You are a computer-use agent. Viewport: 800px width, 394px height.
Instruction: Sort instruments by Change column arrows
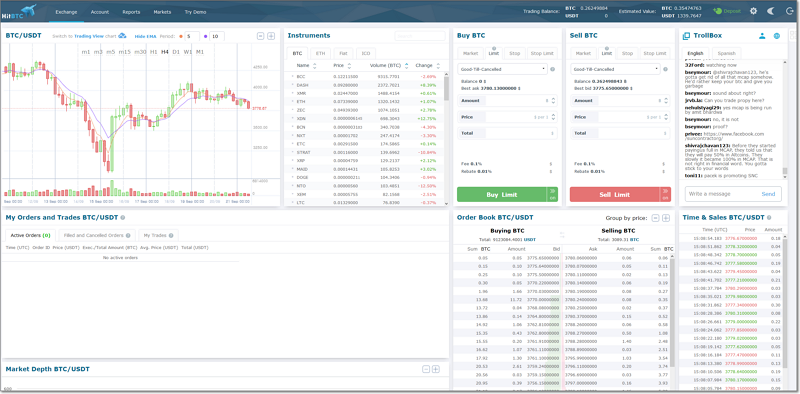coord(438,65)
